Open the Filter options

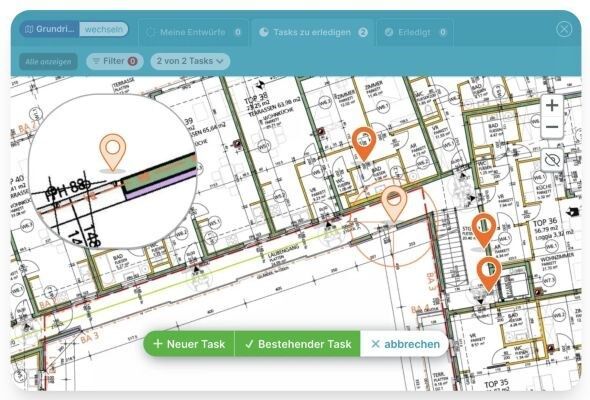(x=115, y=61)
